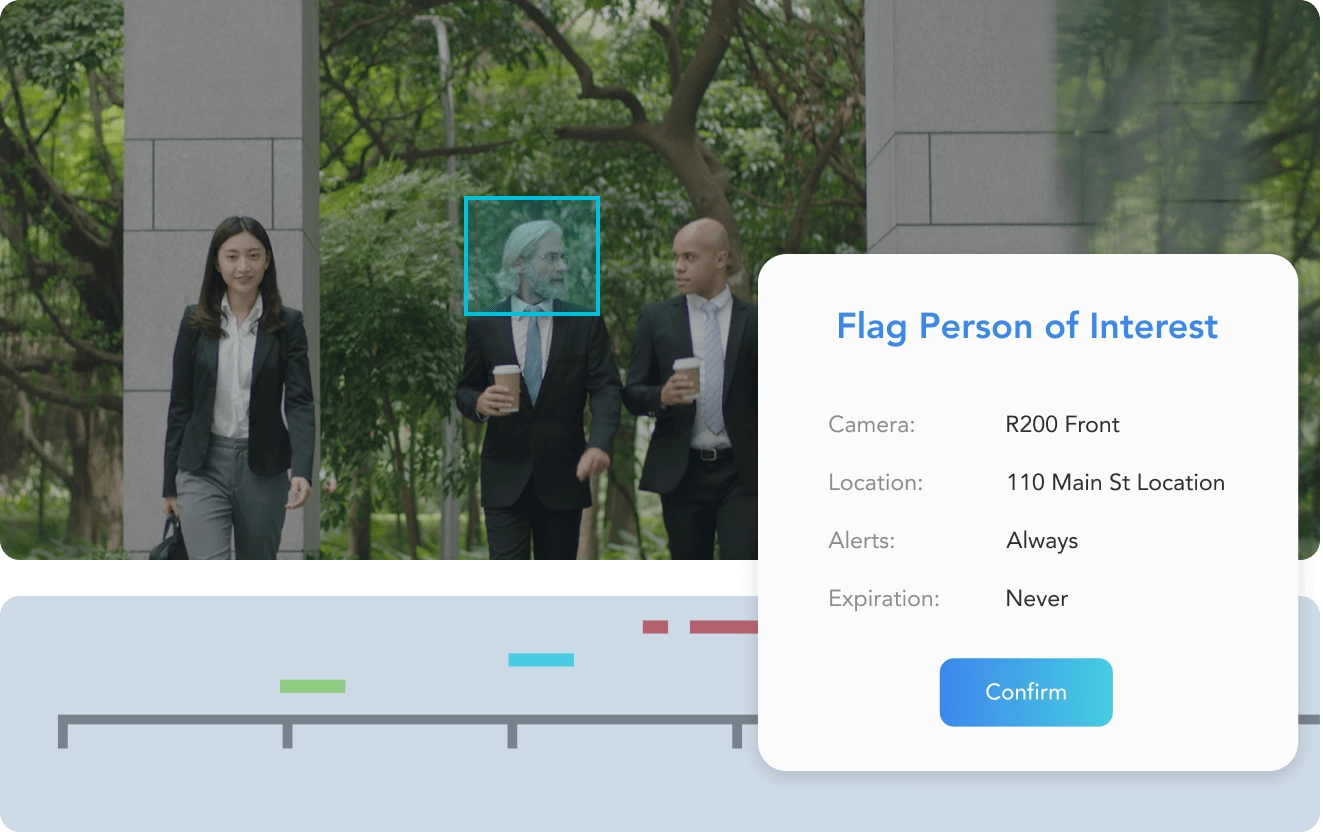
Task: Click the Confirm button
Action: tap(1025, 692)
